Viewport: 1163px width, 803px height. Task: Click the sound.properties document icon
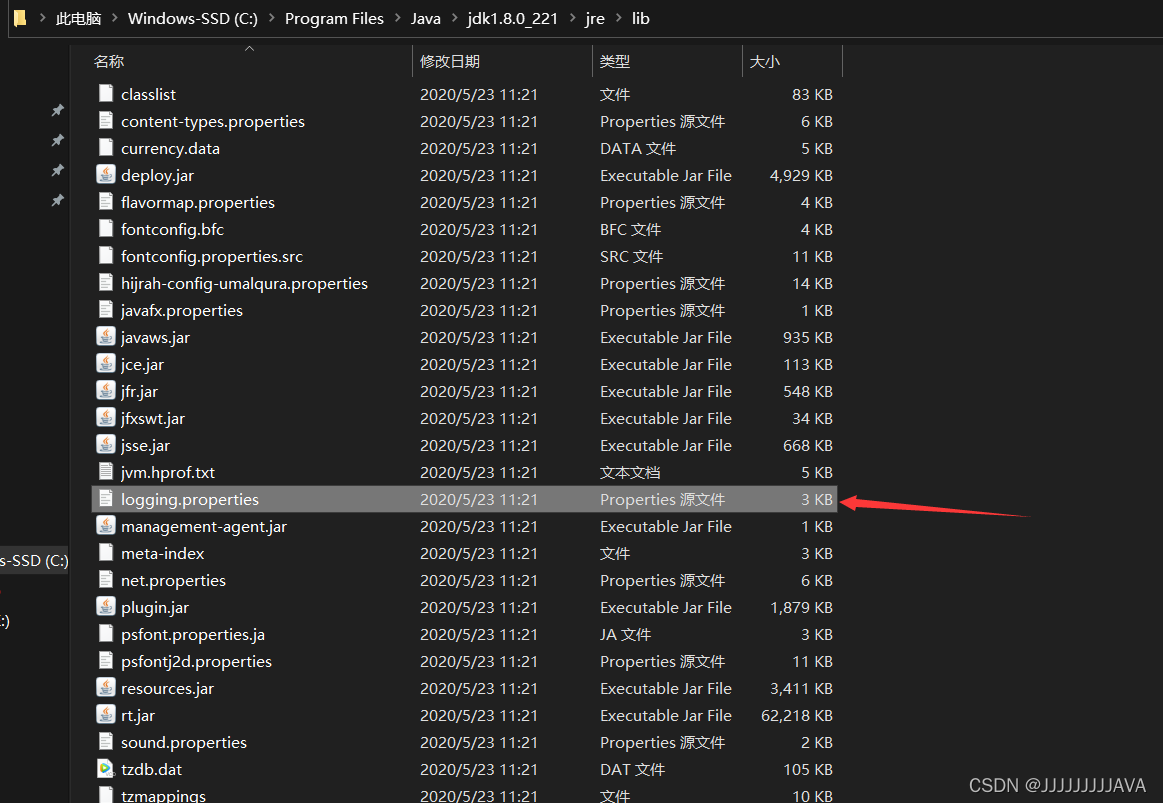coord(106,742)
